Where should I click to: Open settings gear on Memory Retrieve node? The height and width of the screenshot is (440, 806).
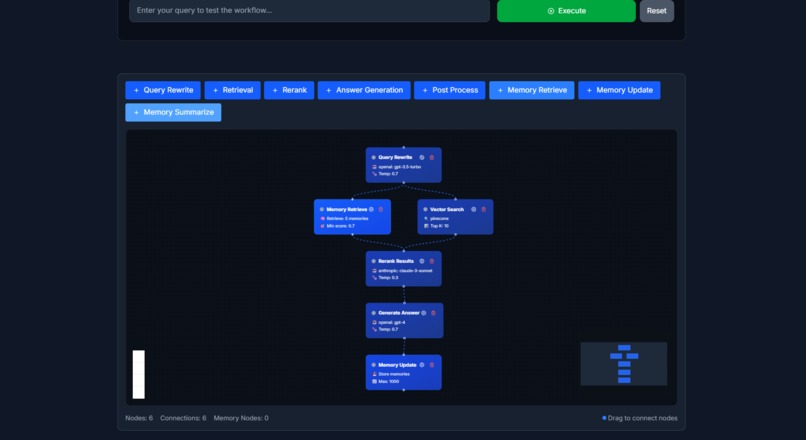point(371,209)
